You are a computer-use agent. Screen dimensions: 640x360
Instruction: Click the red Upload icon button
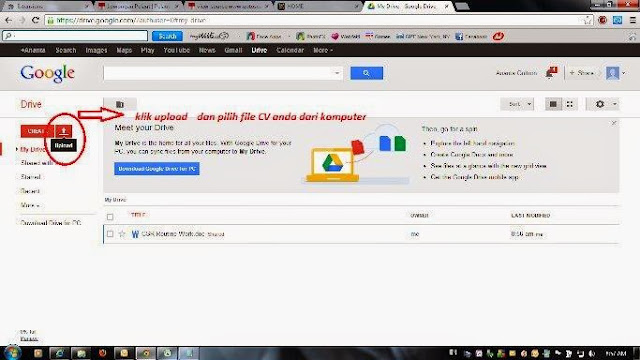point(64,131)
